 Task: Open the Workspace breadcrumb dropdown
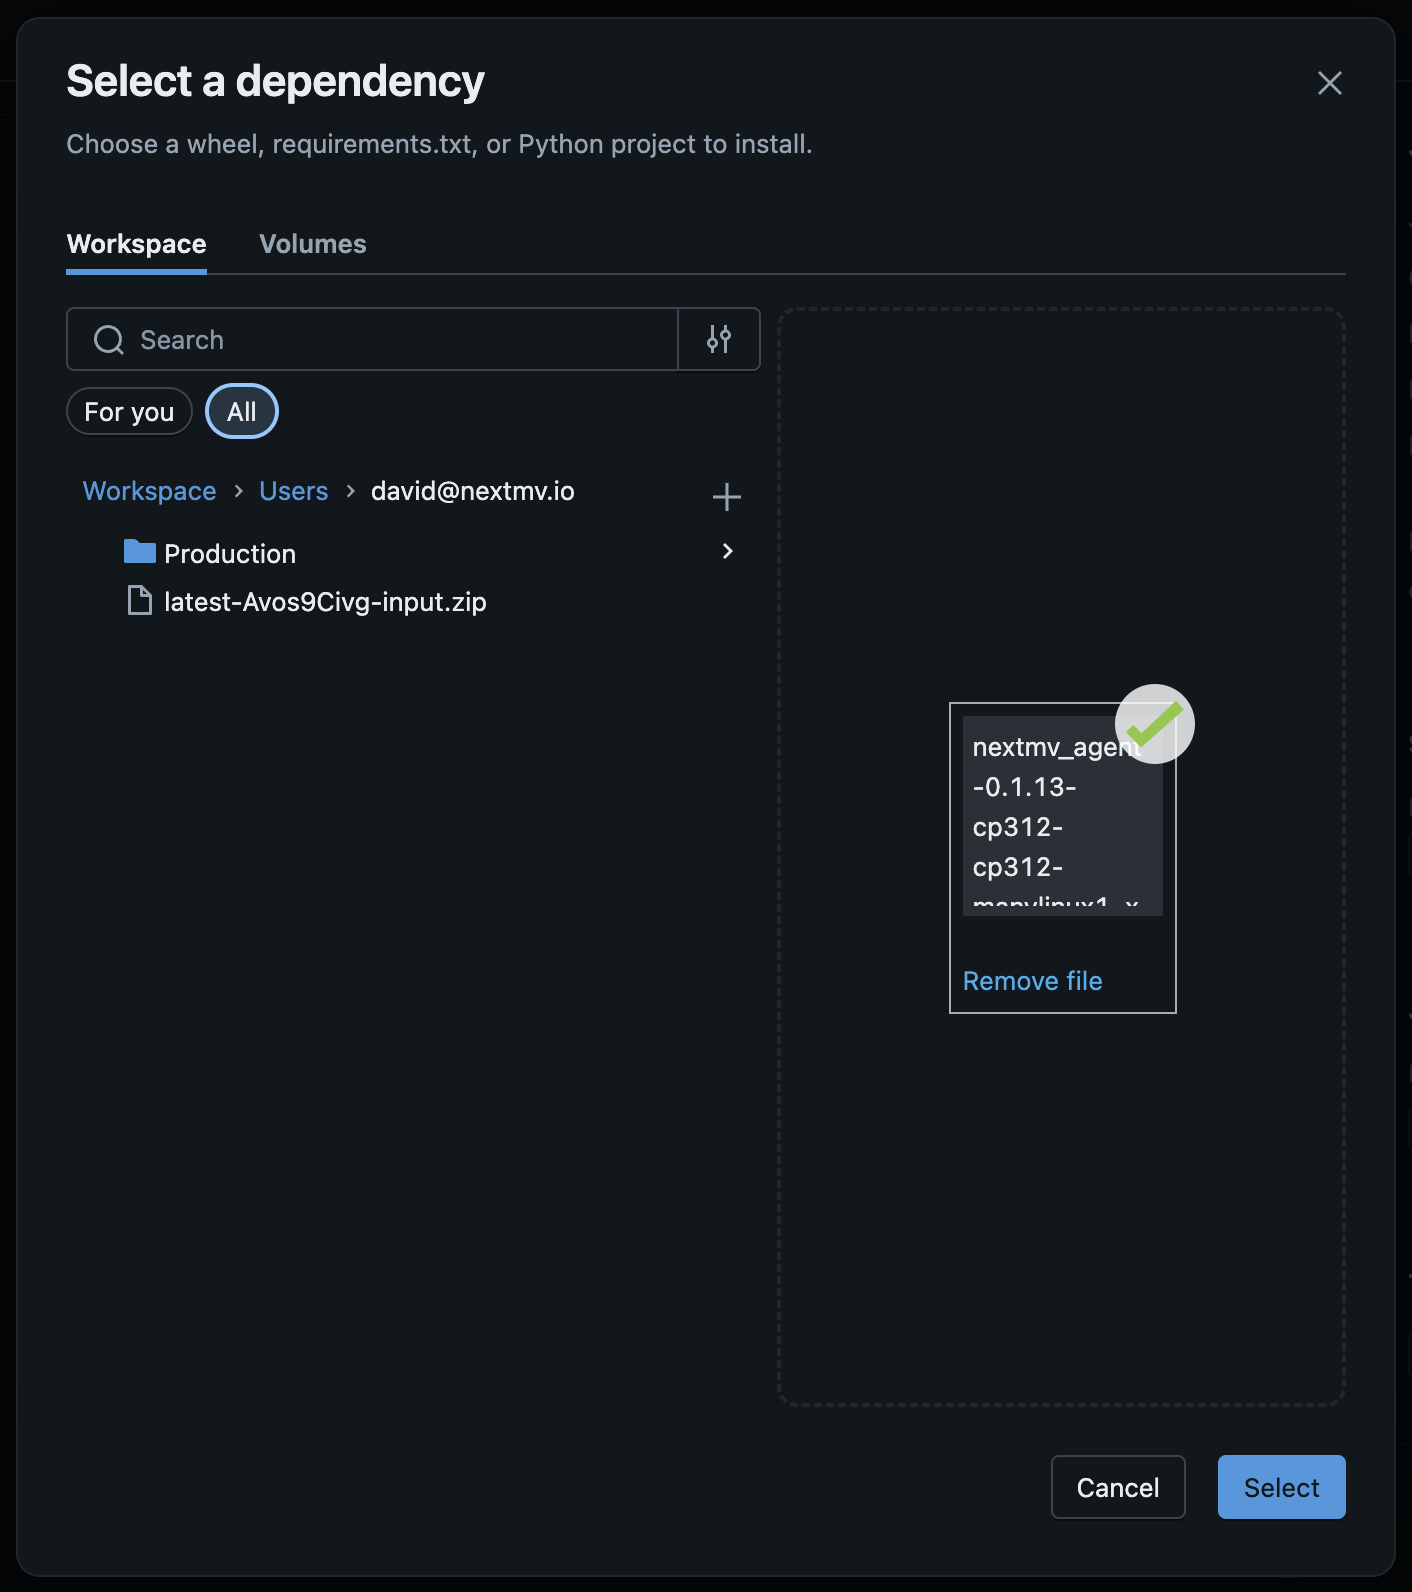click(148, 491)
